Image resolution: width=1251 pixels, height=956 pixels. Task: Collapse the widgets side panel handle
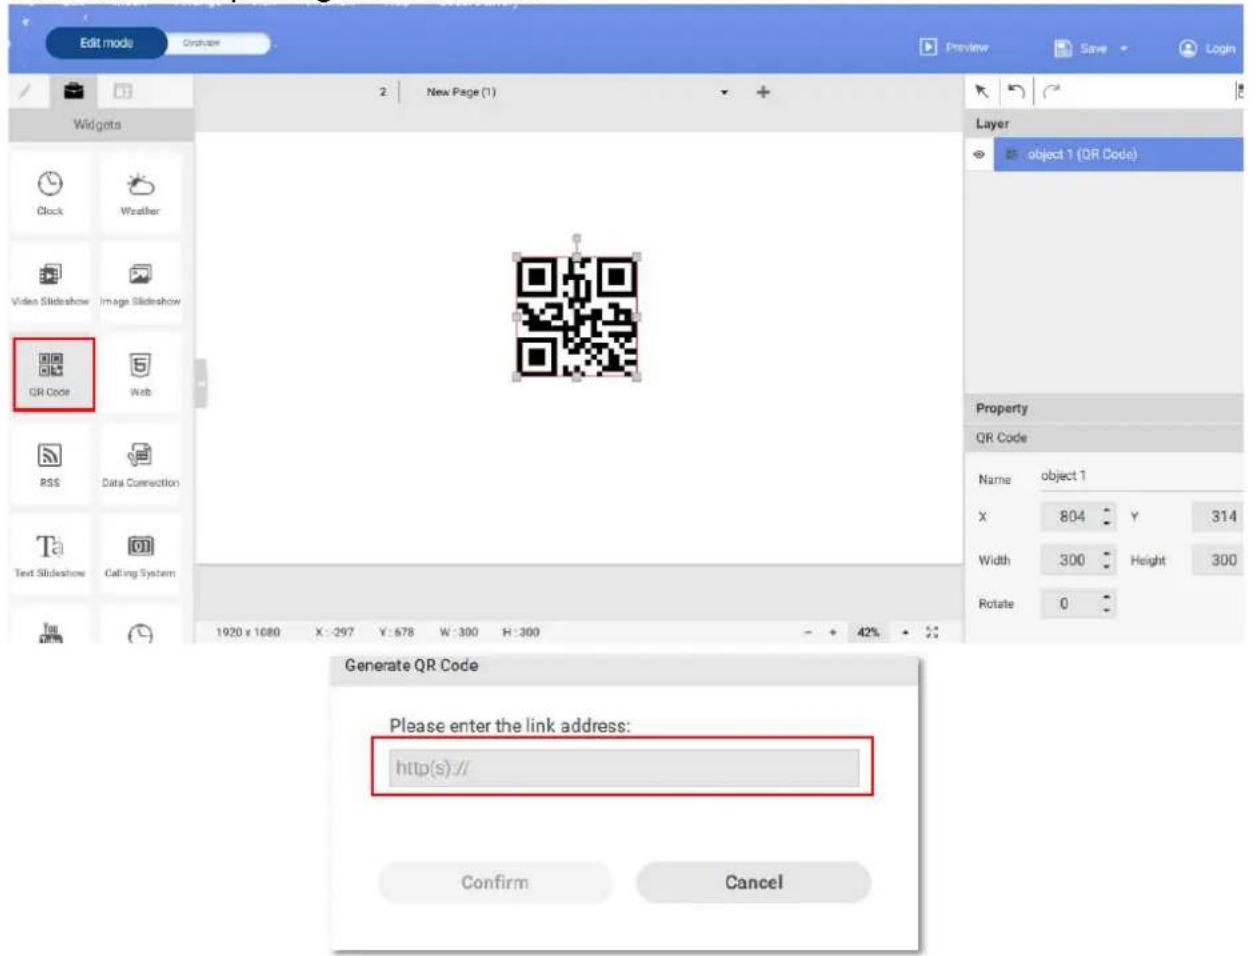click(201, 383)
